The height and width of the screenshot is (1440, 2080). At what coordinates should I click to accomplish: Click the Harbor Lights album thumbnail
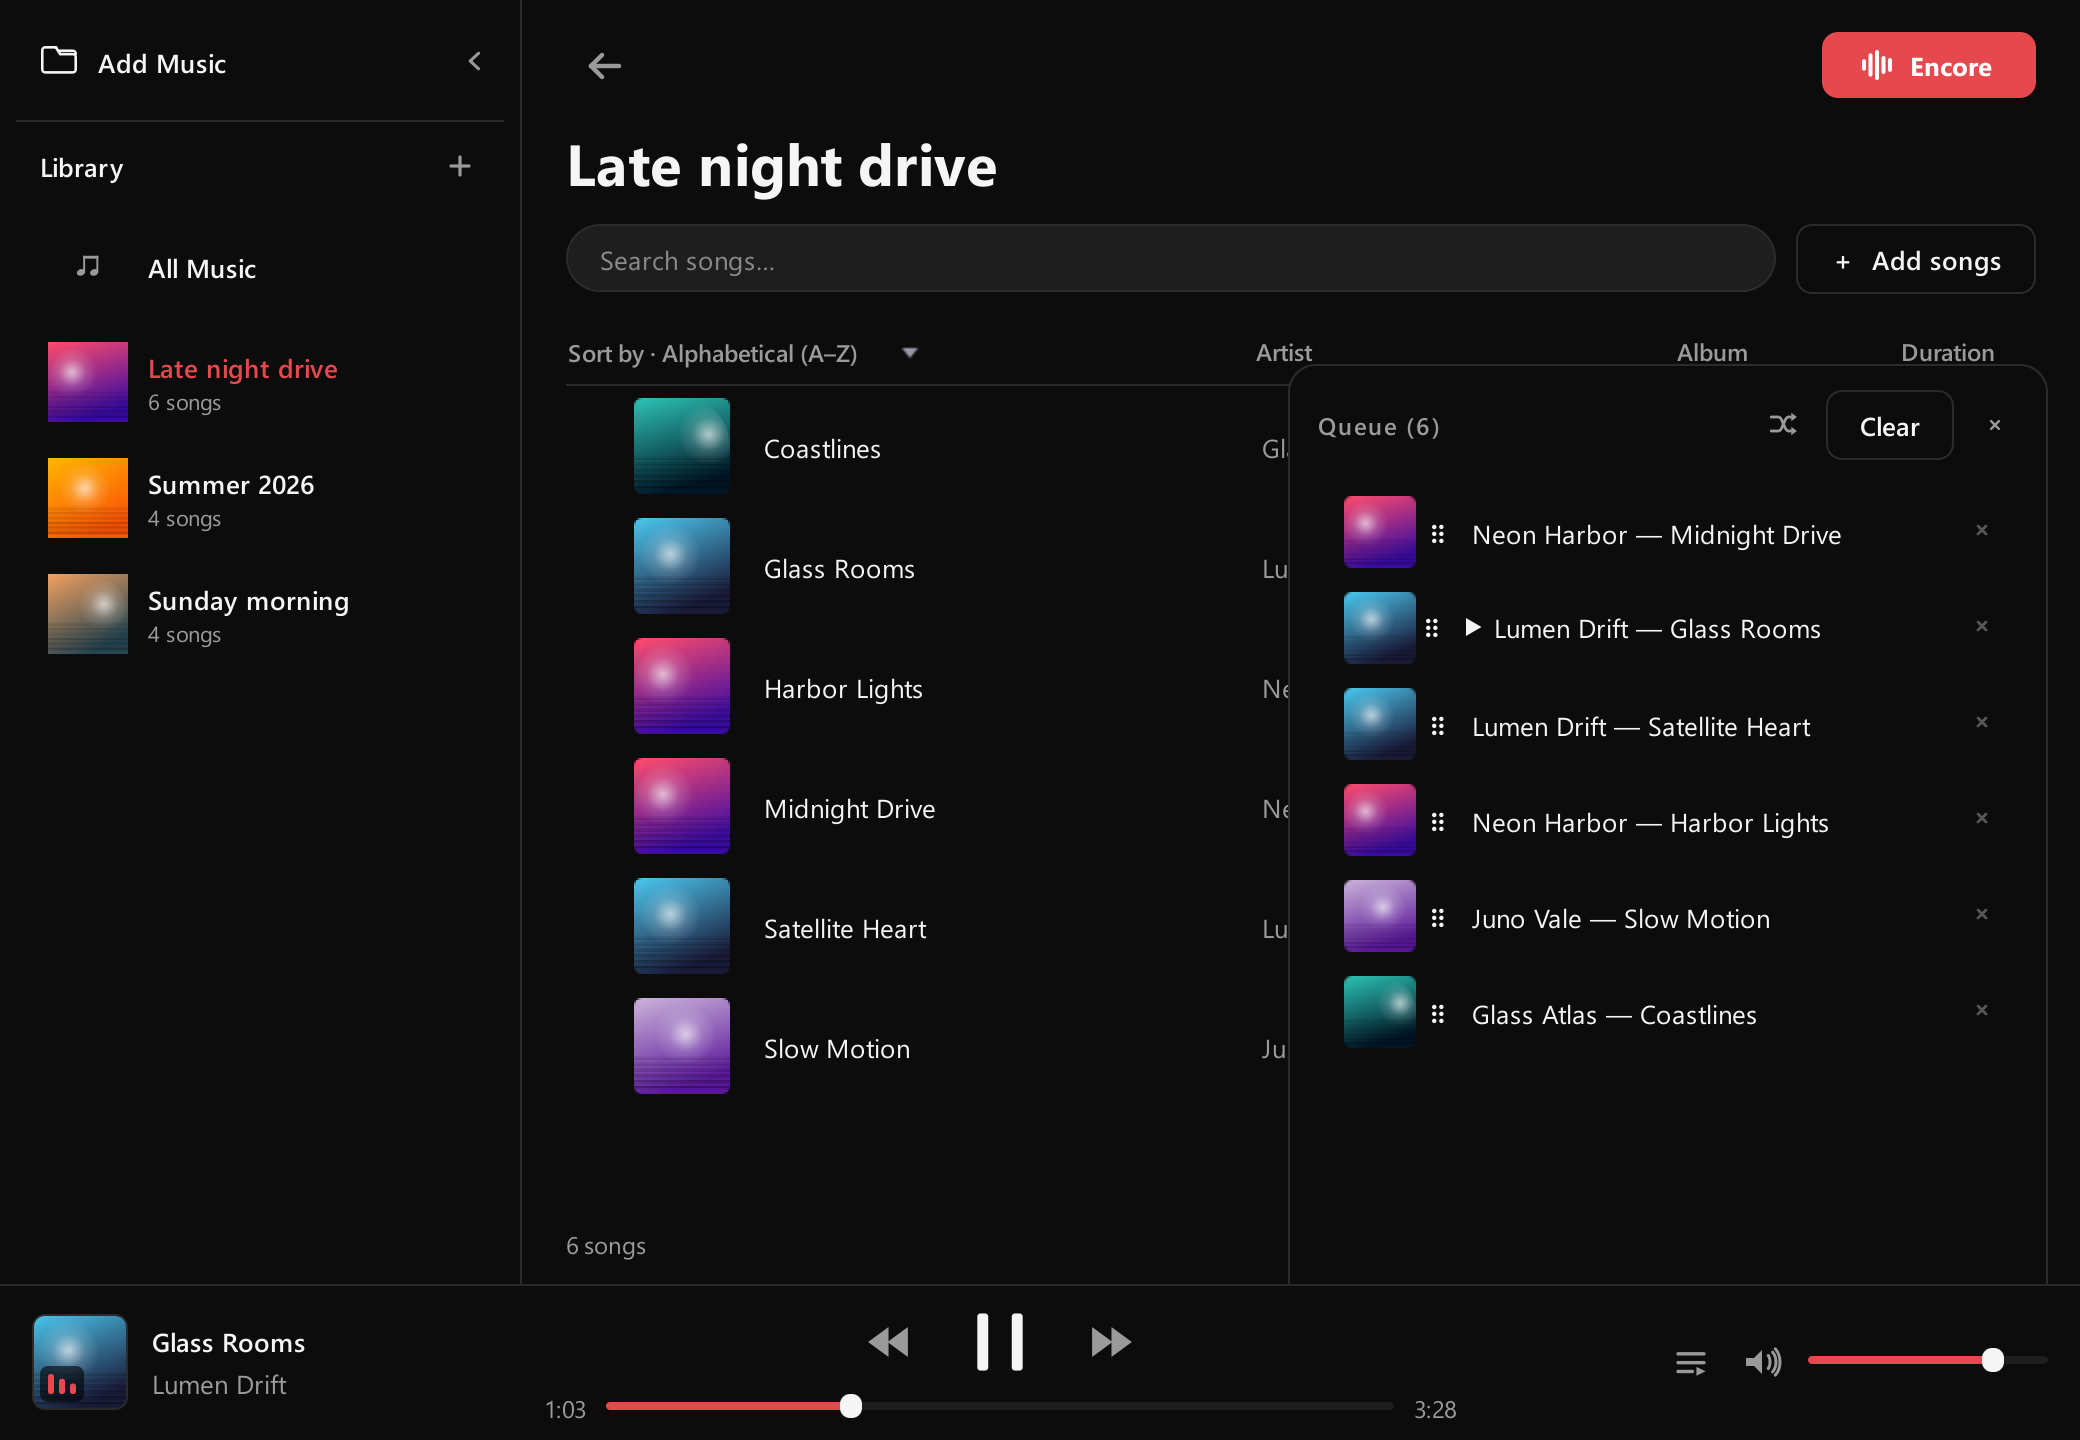(682, 686)
